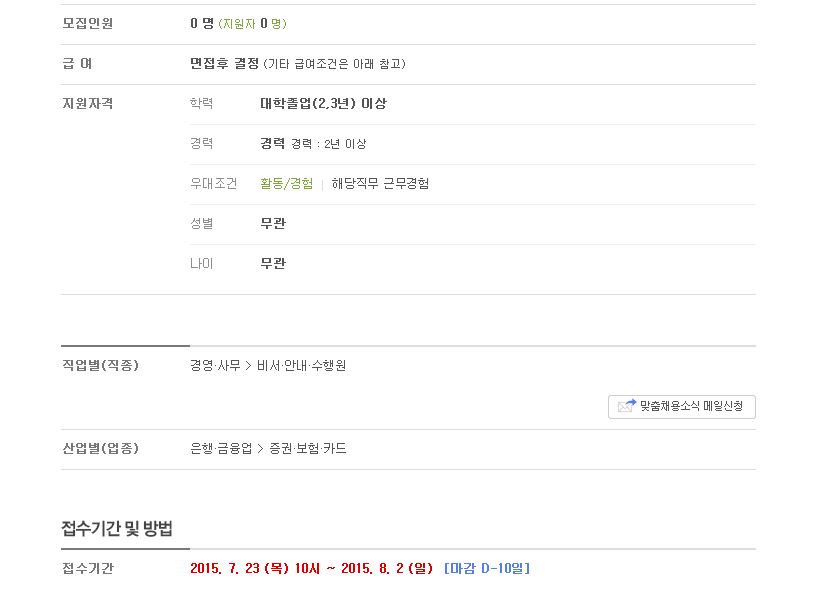Viewport: 818px width, 589px height.
Task: Click 증권·보험·카드 industry subcategory
Action: pyautogui.click(x=308, y=448)
